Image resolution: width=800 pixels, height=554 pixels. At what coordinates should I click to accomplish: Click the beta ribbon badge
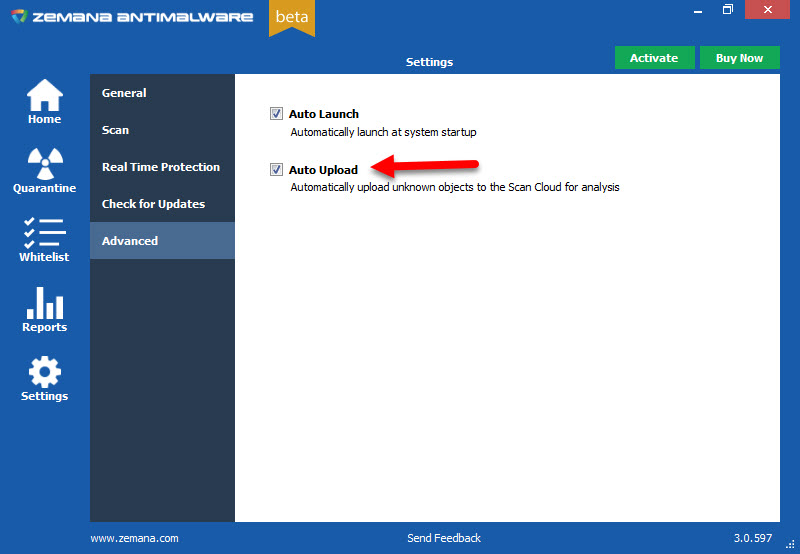coord(292,18)
